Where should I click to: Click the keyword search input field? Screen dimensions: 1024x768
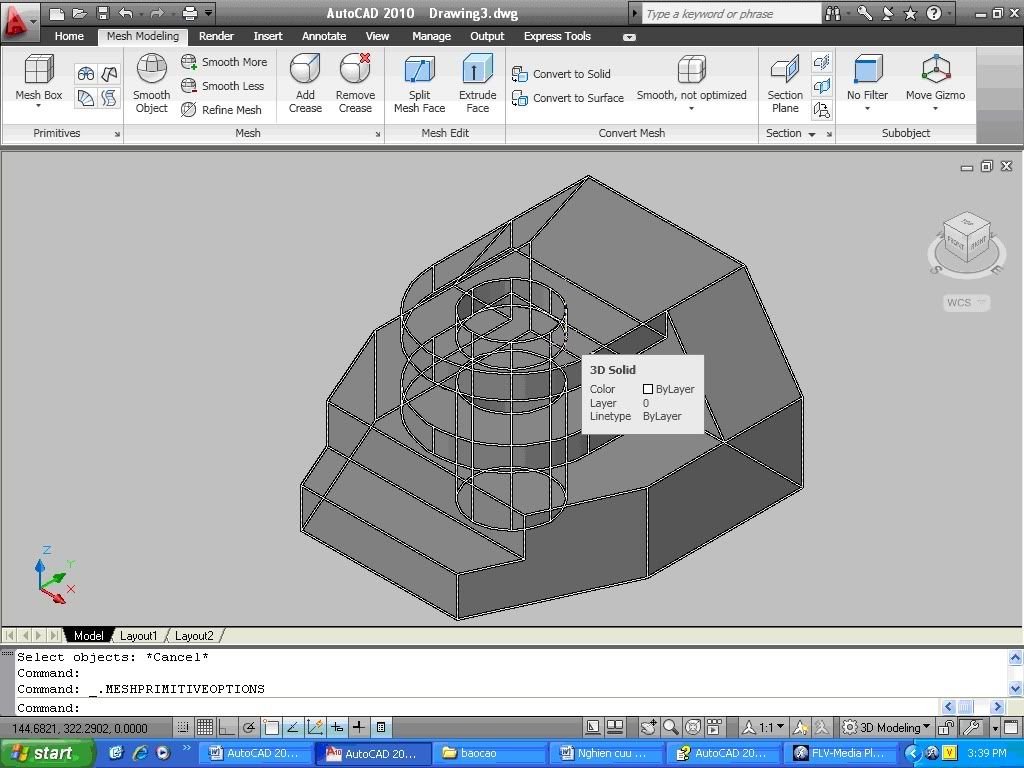tap(730, 14)
